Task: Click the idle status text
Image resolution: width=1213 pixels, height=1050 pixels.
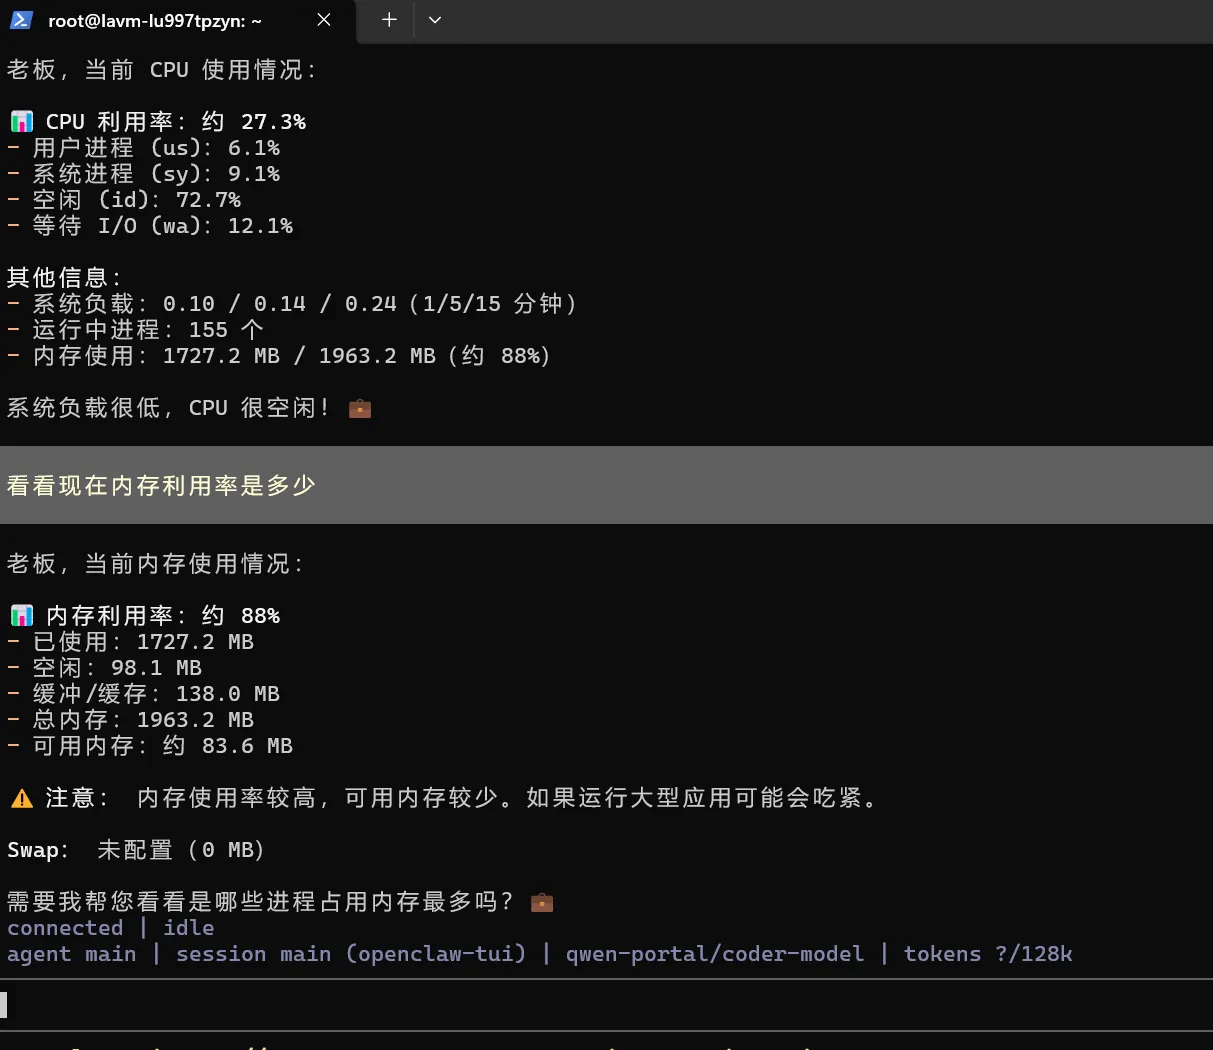Action: [188, 928]
